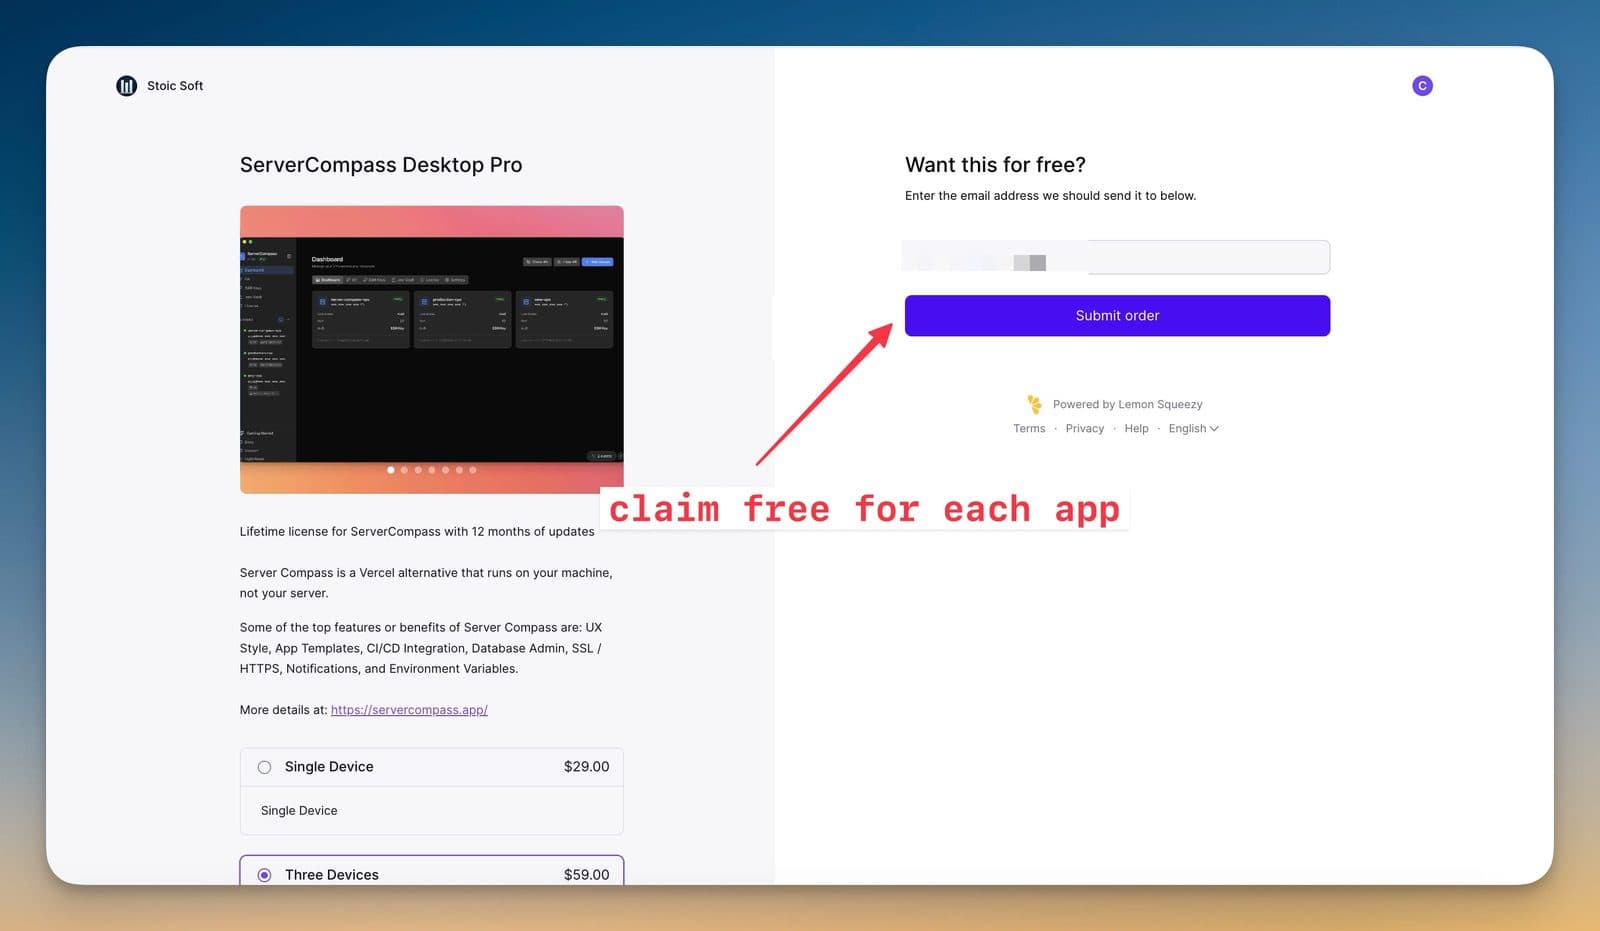The width and height of the screenshot is (1600, 931).
Task: Click the Powered by Lemon Squeezy text
Action: (x=1128, y=405)
